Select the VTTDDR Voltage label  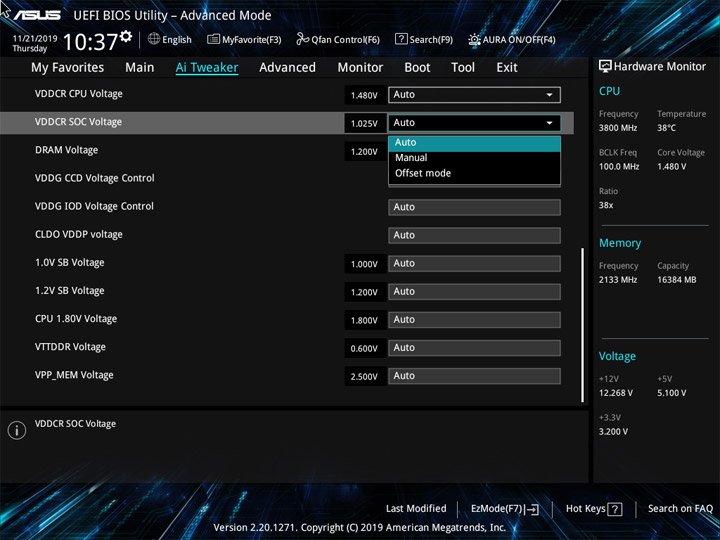(x=70, y=347)
